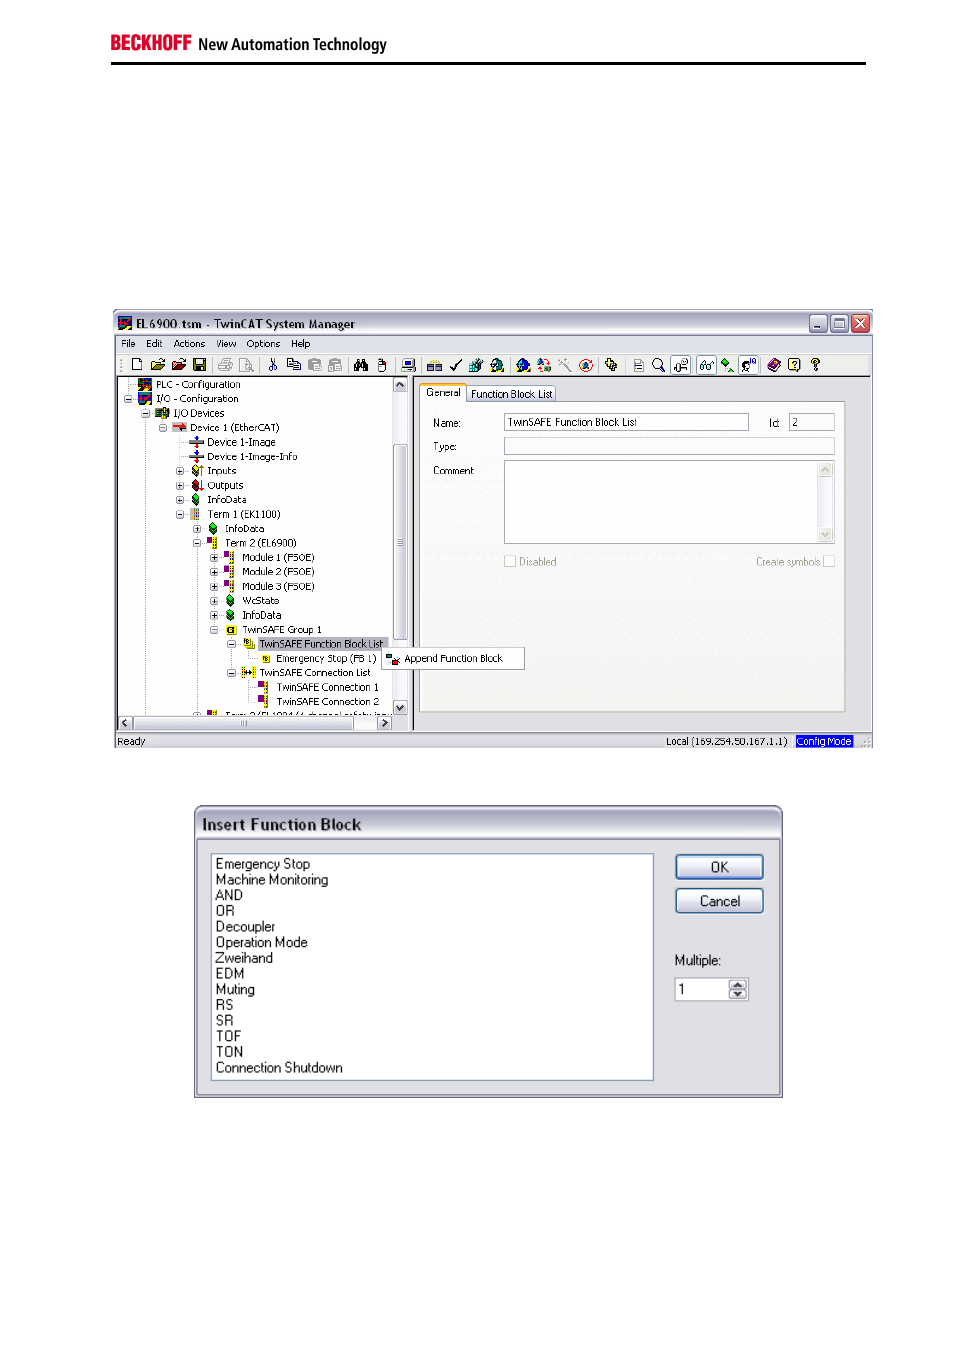Click the book Help Topics toolbar icon

tap(773, 365)
